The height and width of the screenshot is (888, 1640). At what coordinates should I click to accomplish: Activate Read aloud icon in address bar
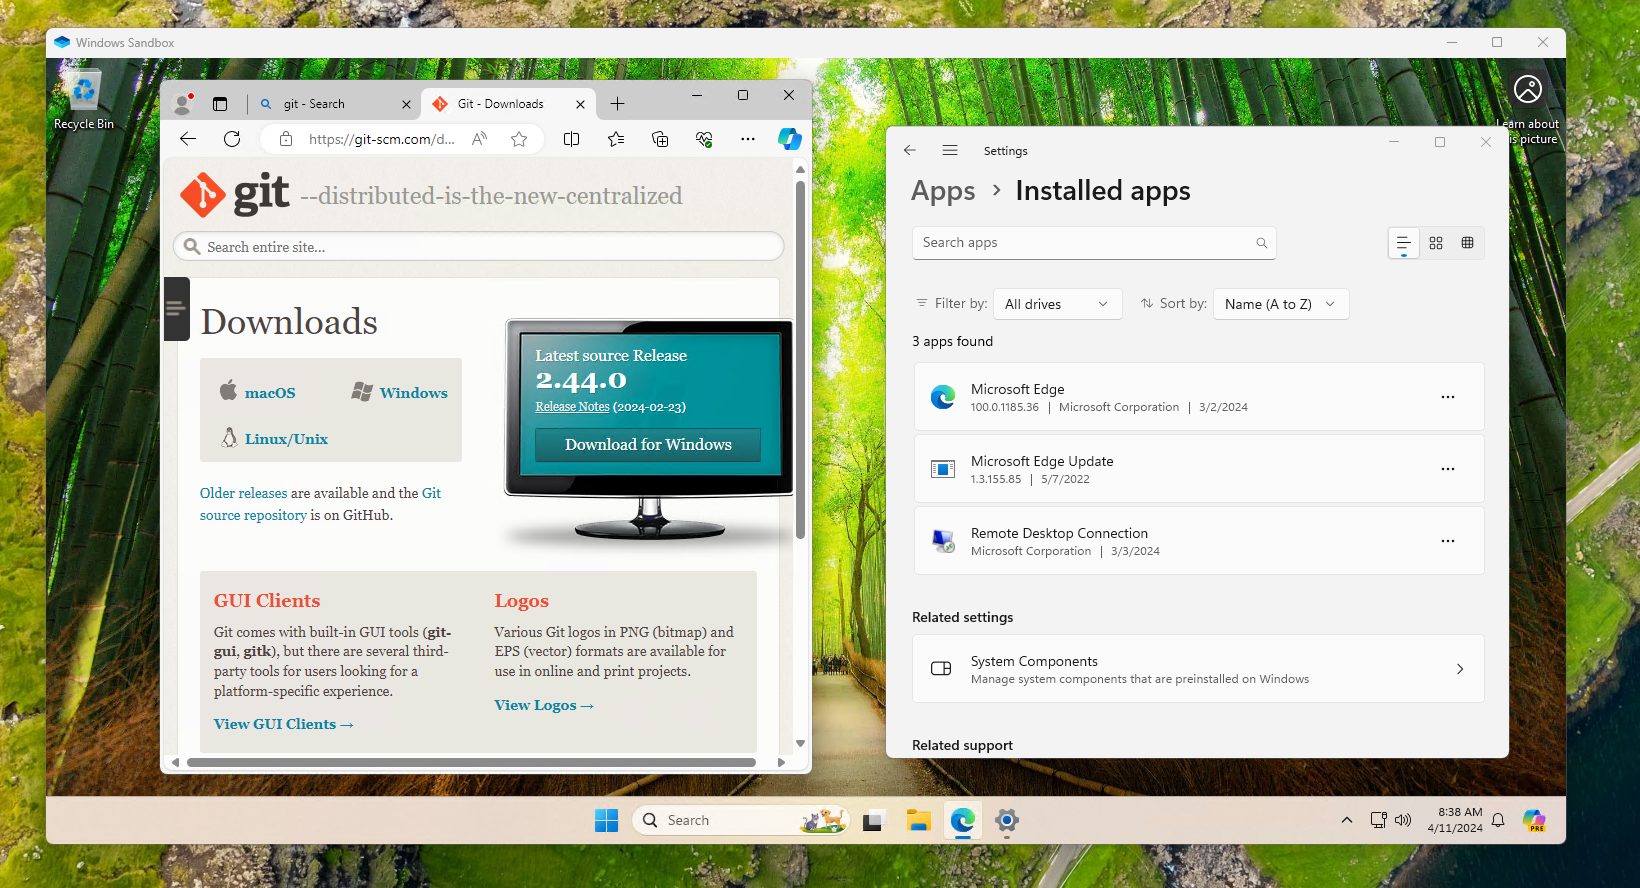pos(480,139)
